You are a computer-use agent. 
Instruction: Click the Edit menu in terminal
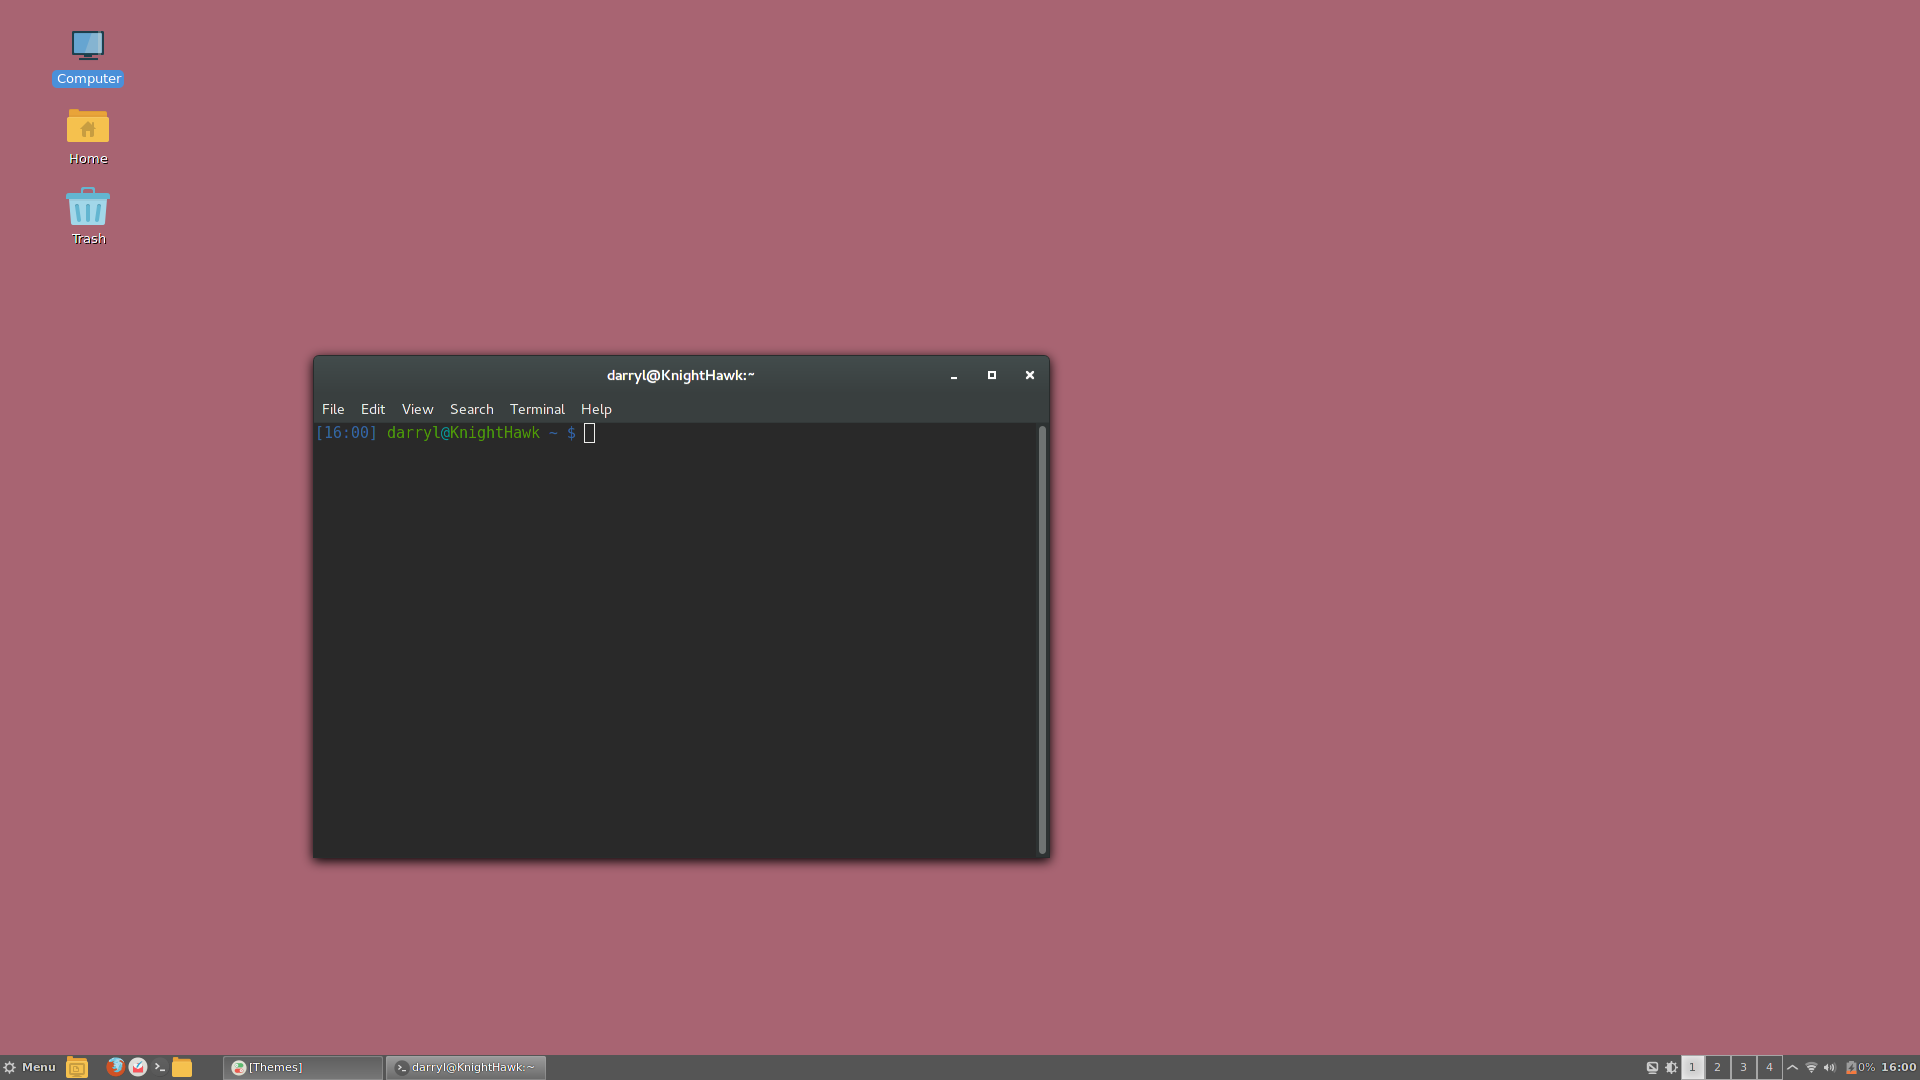[x=372, y=409]
